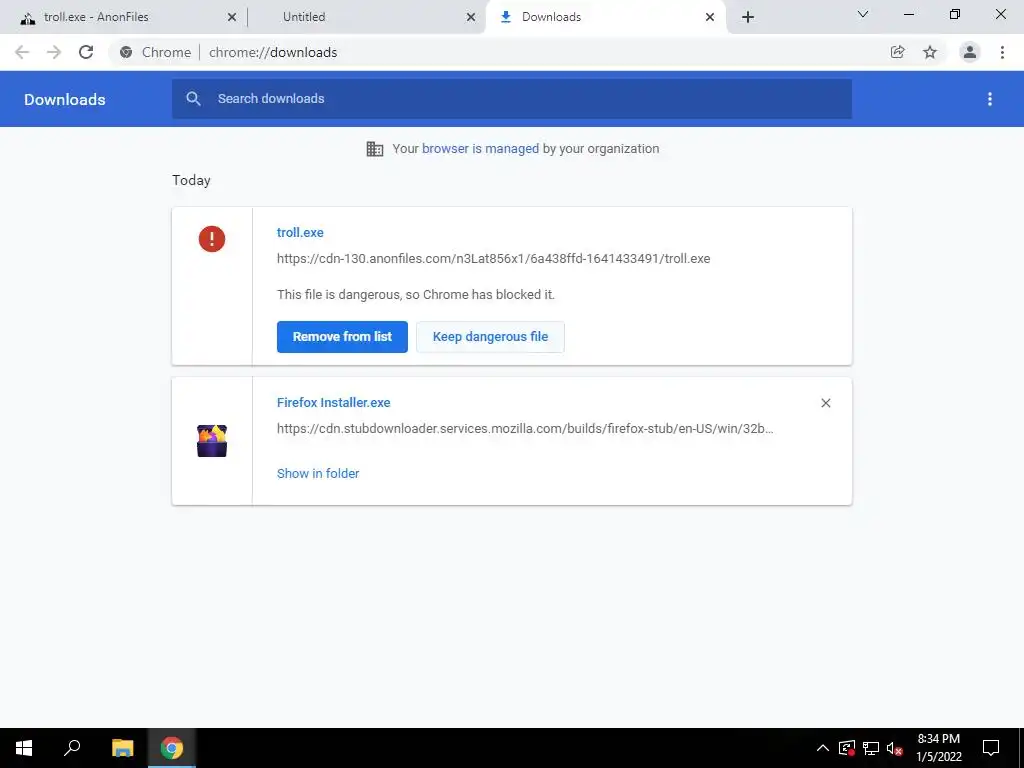
Task: Open Chrome's three-dot main menu
Action: (1002, 52)
